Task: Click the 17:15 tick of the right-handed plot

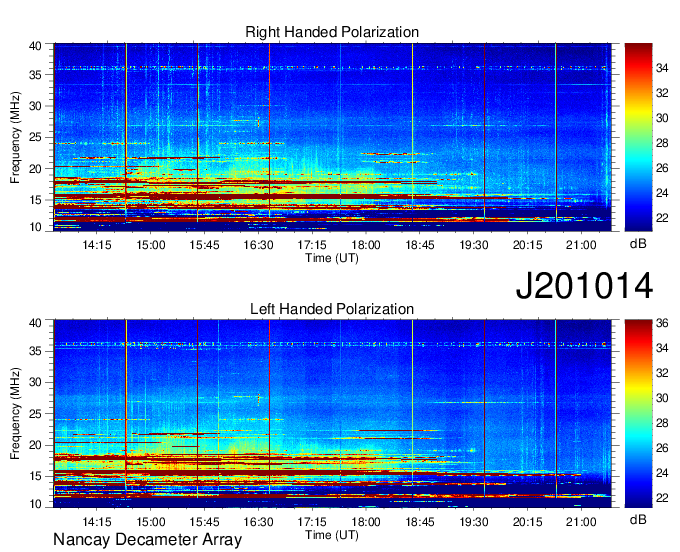Action: (312, 245)
